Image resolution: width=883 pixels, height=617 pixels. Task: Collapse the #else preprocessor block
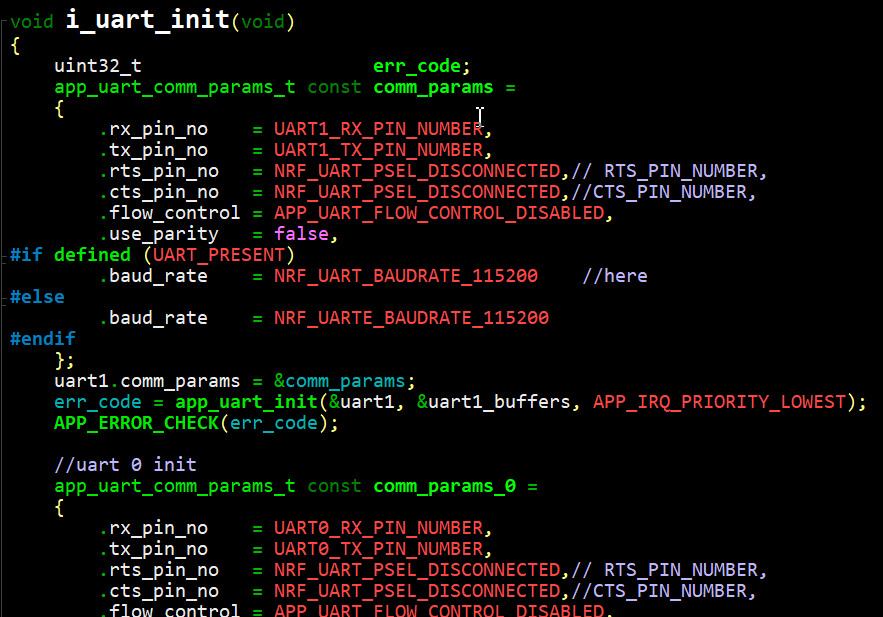point(4,296)
